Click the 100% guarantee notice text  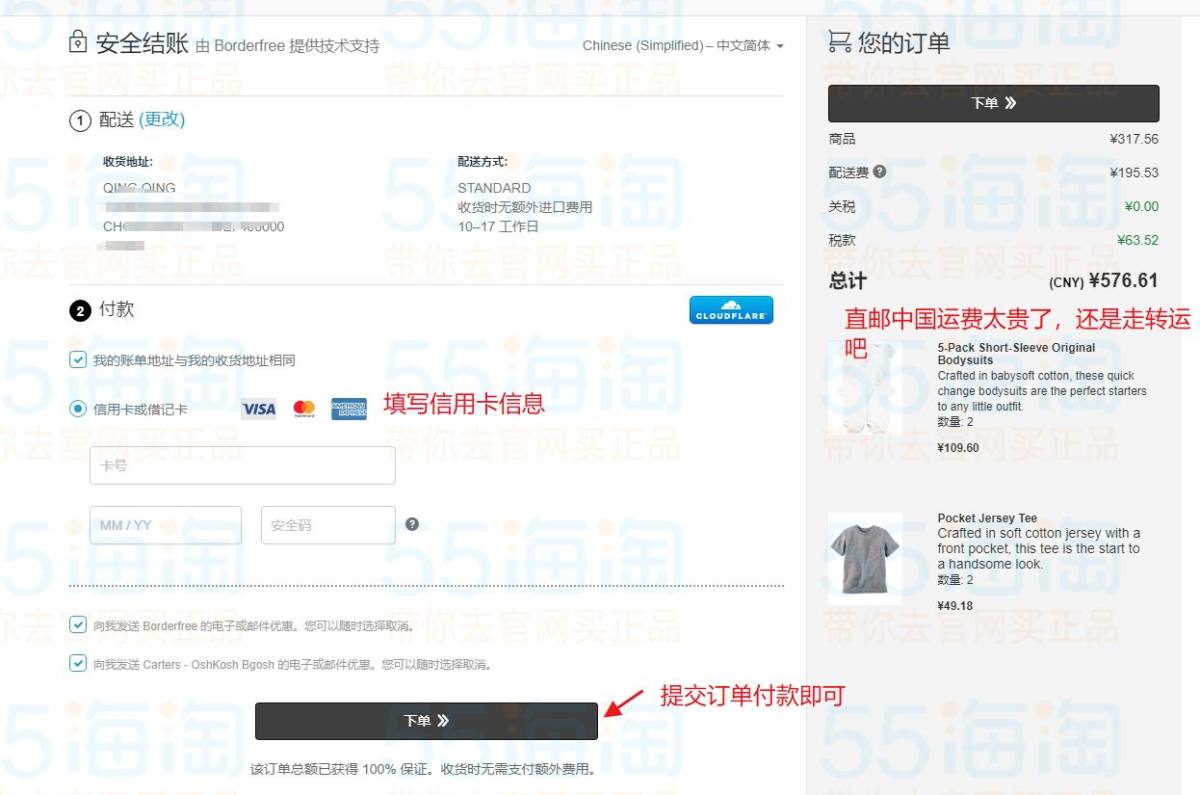[423, 769]
